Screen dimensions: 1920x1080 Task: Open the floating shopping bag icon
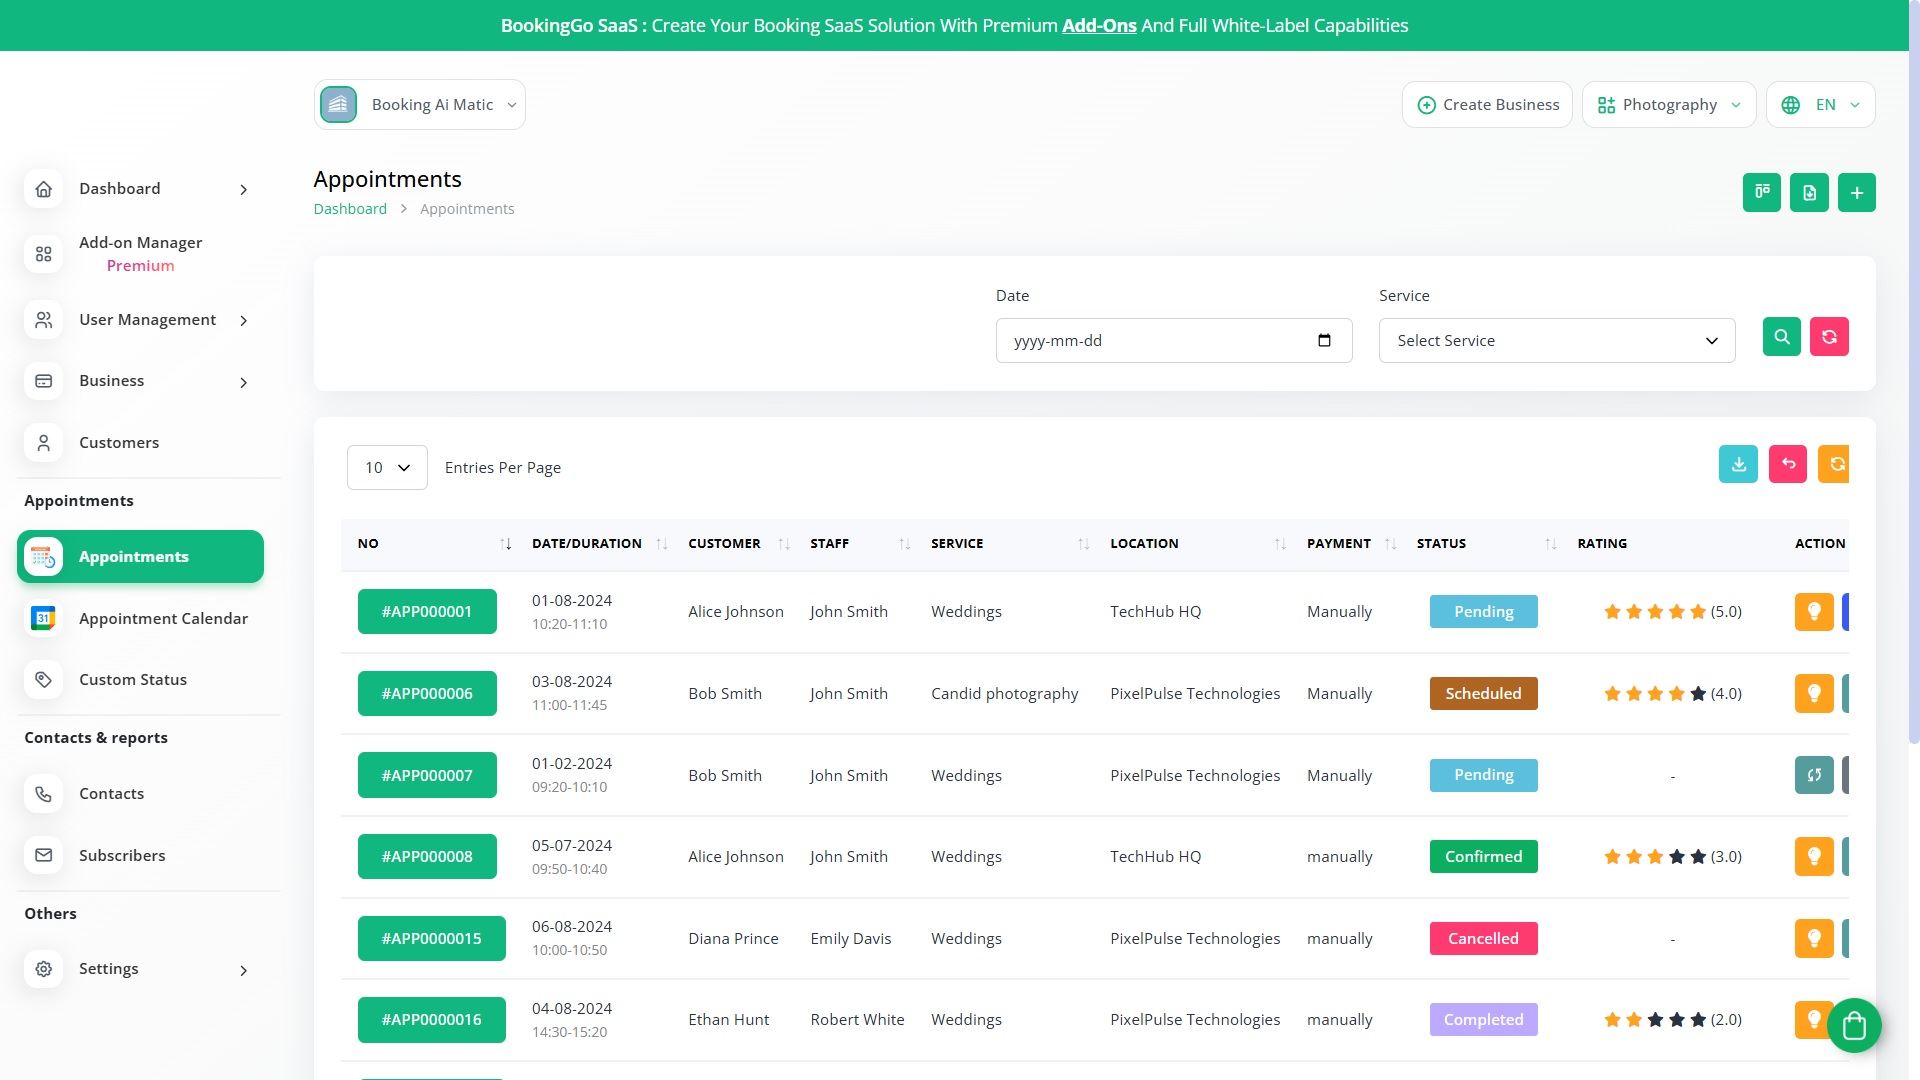tap(1854, 1025)
